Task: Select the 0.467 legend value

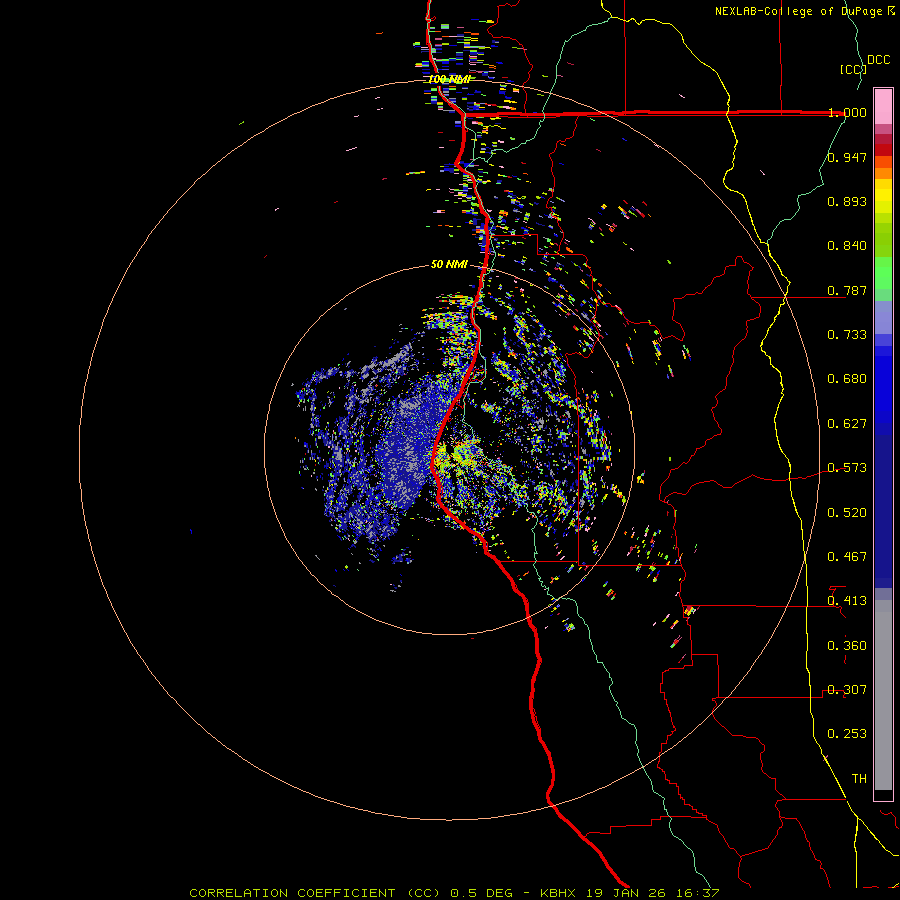Action: (x=847, y=556)
